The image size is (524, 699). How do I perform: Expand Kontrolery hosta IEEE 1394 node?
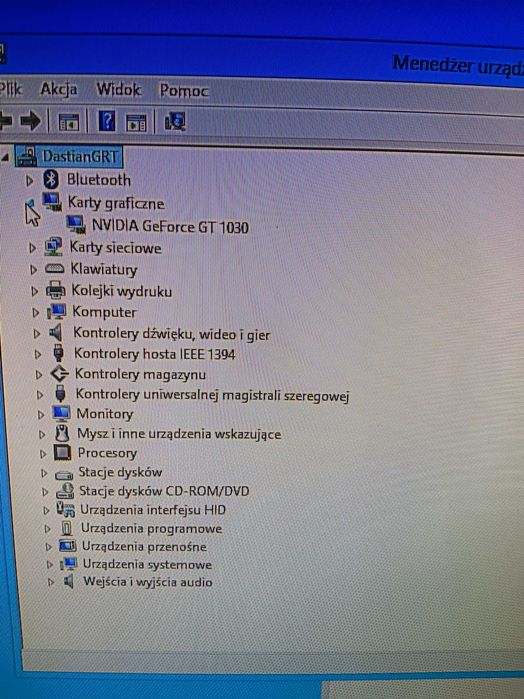[x=38, y=354]
